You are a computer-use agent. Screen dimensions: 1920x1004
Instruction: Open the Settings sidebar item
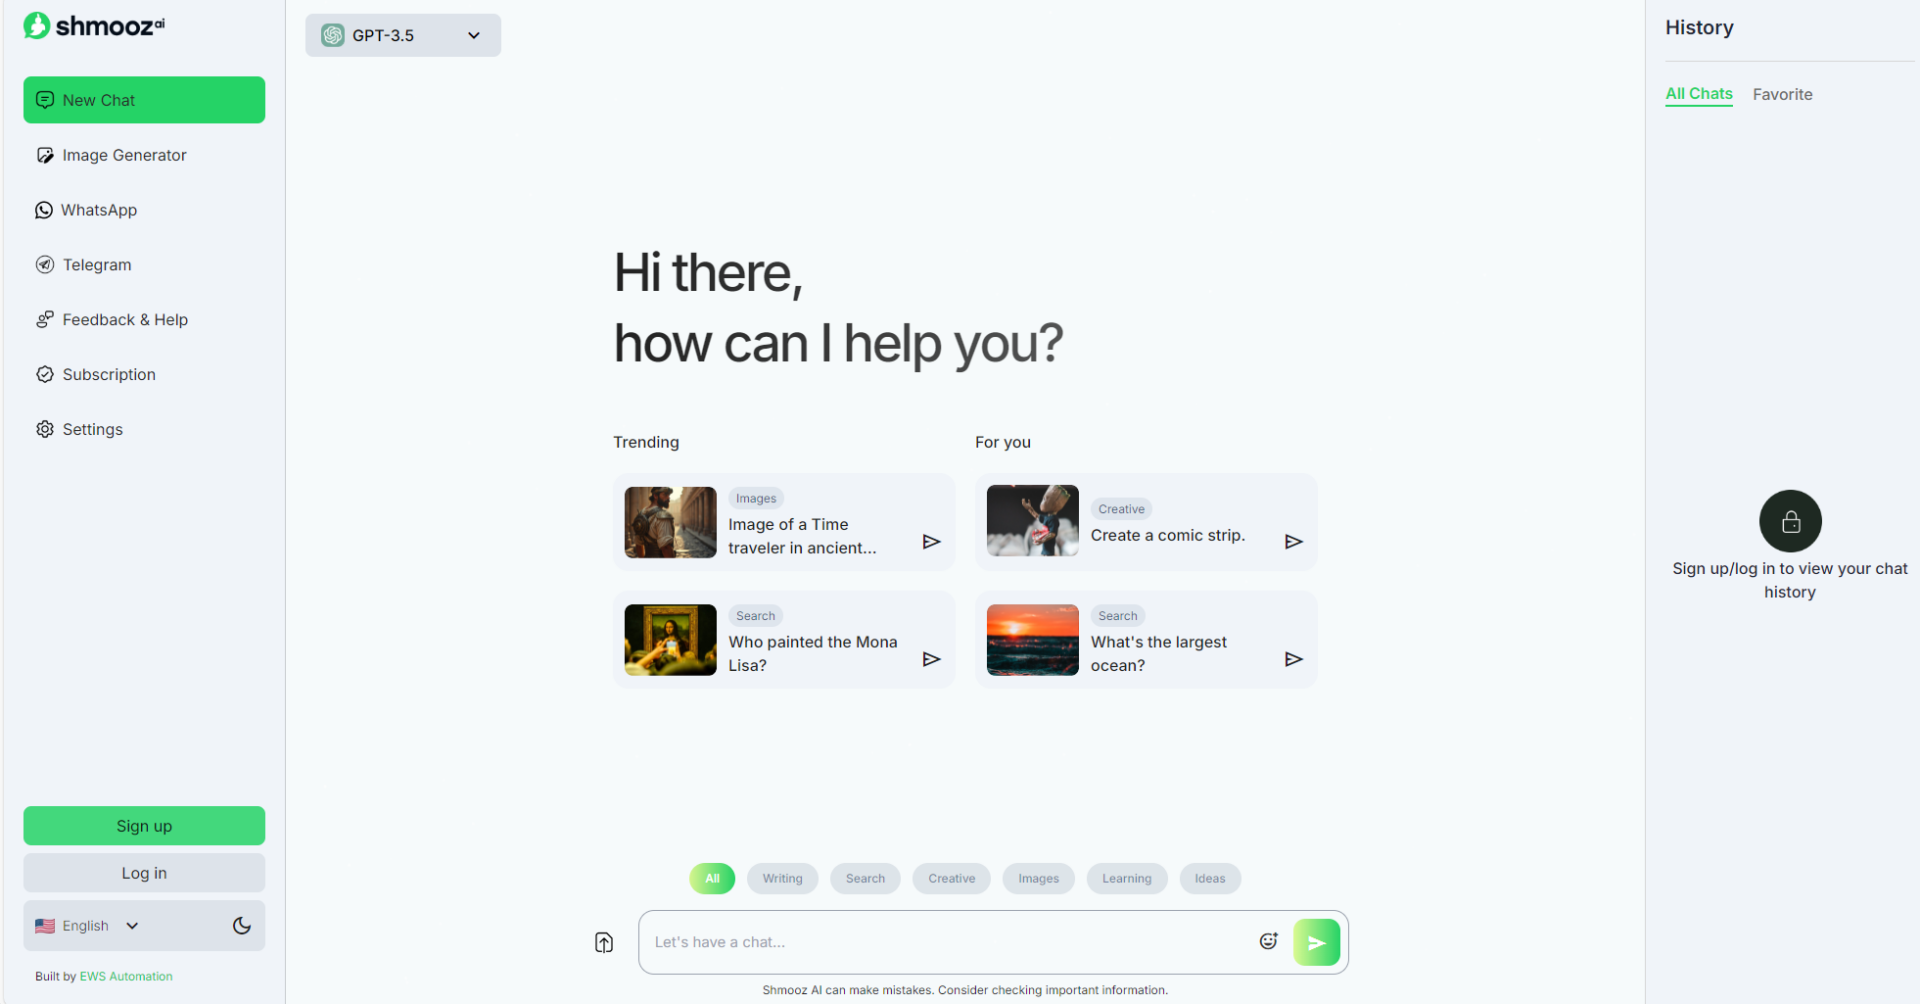(x=92, y=429)
